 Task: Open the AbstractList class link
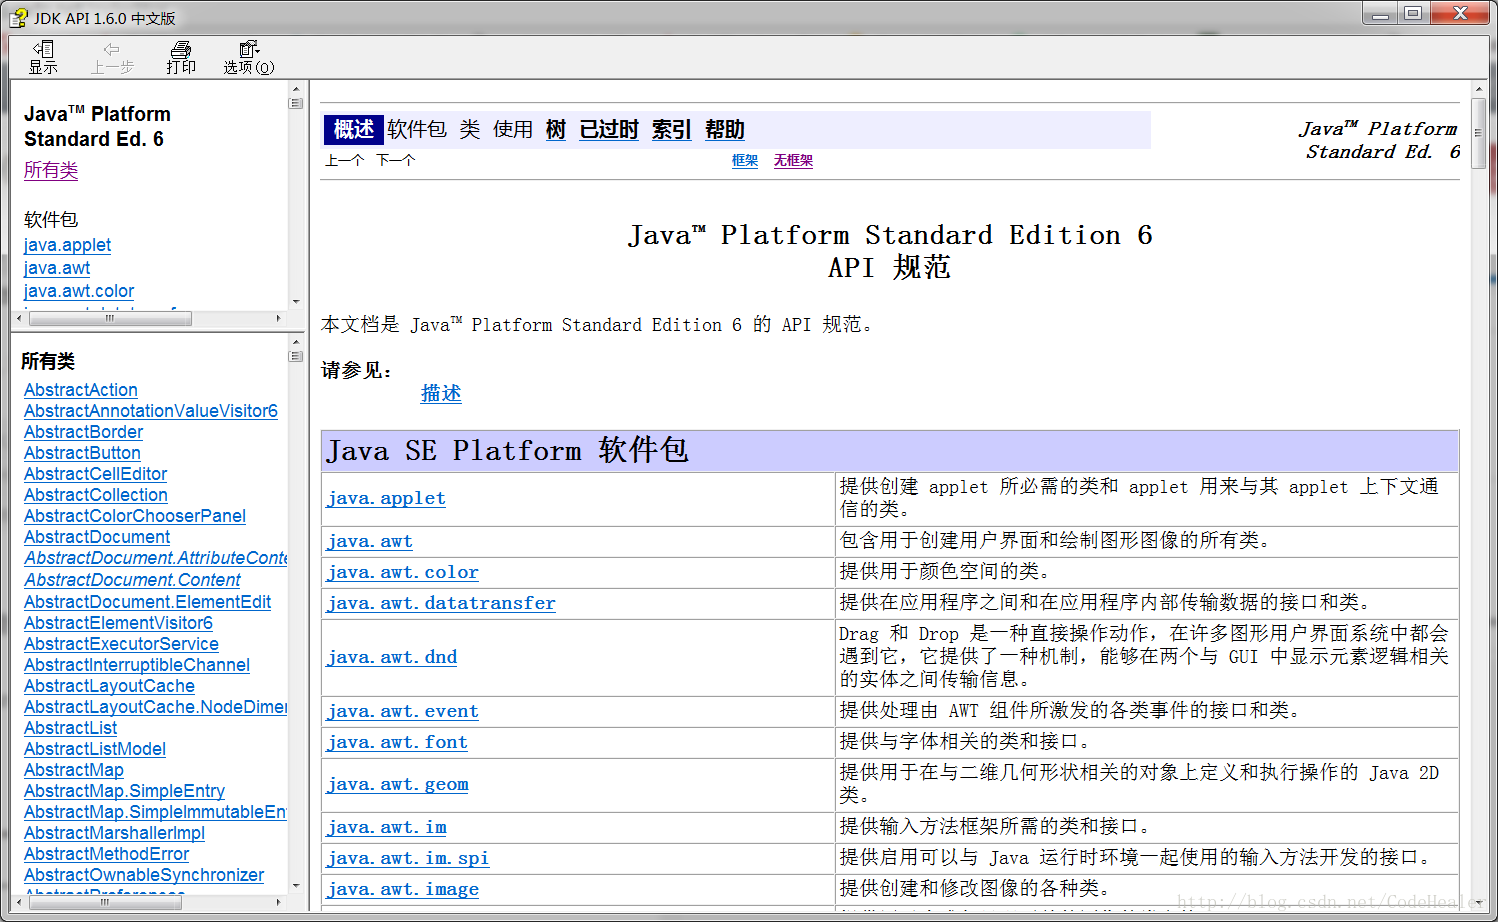pyautogui.click(x=70, y=728)
